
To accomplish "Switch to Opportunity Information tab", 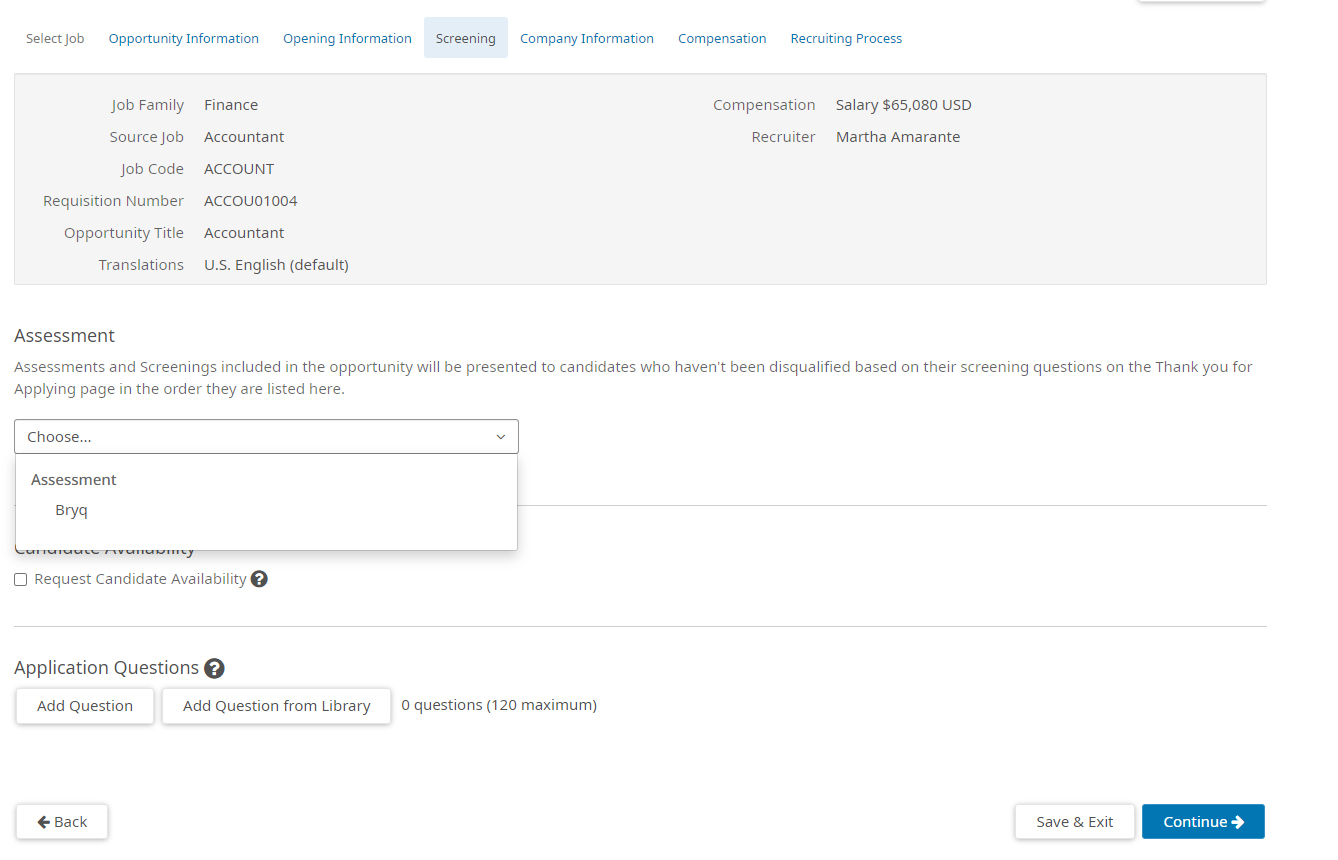I will click(184, 38).
